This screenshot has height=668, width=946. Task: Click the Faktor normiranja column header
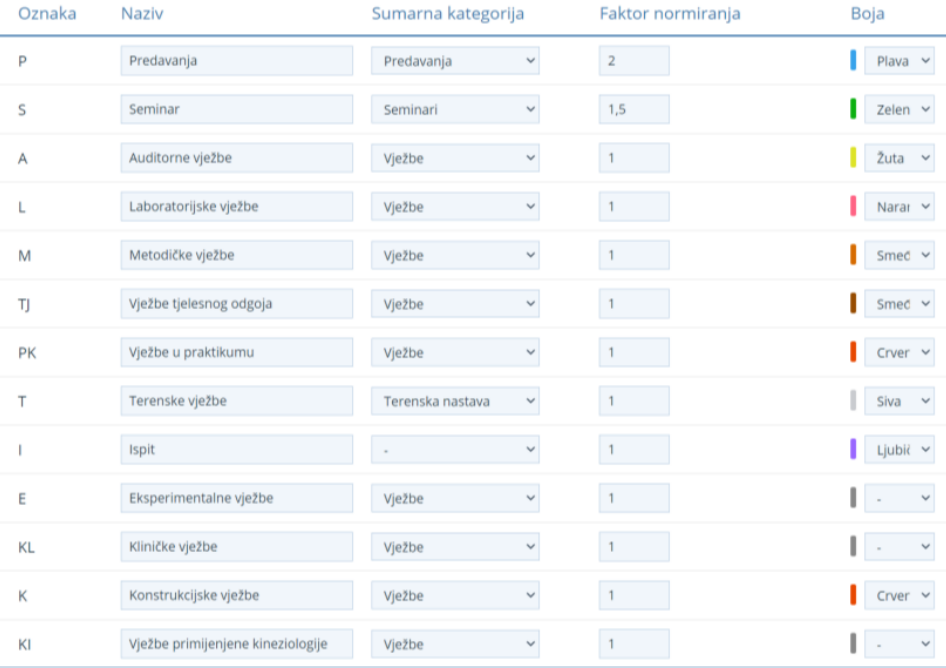pyautogui.click(x=670, y=14)
